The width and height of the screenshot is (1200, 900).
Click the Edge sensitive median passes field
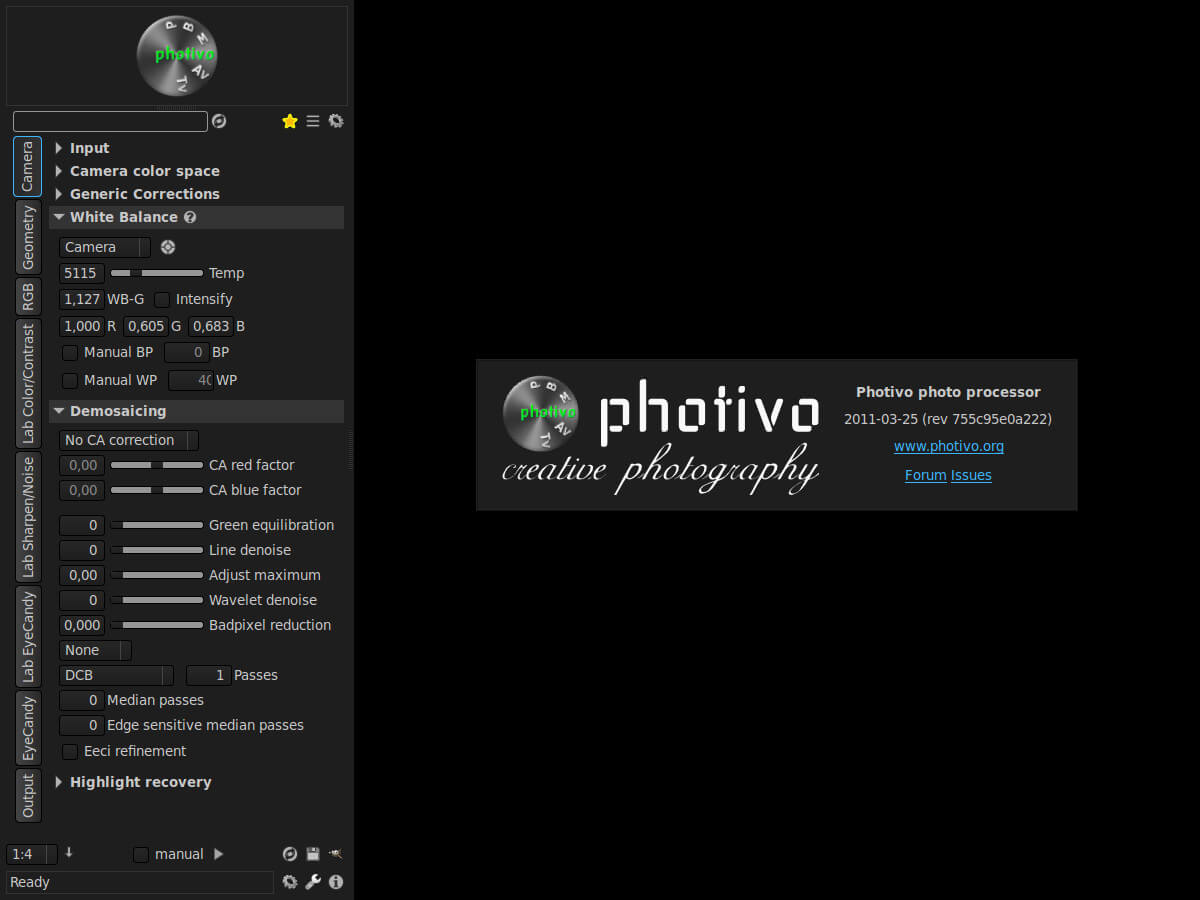coord(82,725)
